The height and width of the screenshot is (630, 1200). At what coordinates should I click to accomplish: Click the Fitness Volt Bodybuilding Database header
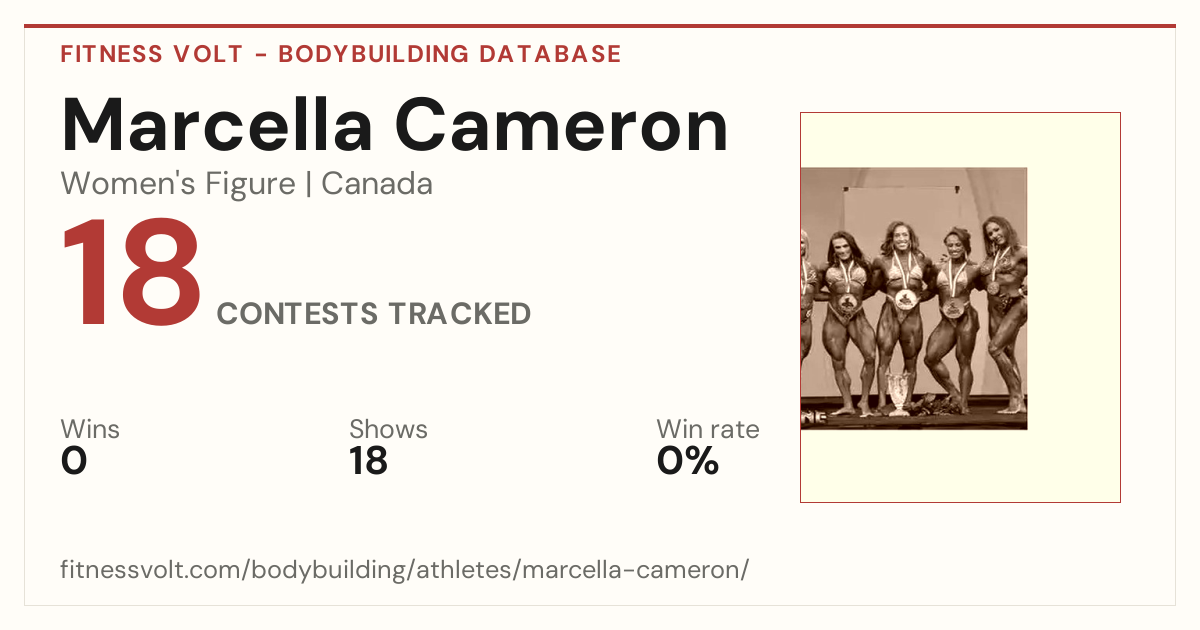(341, 54)
